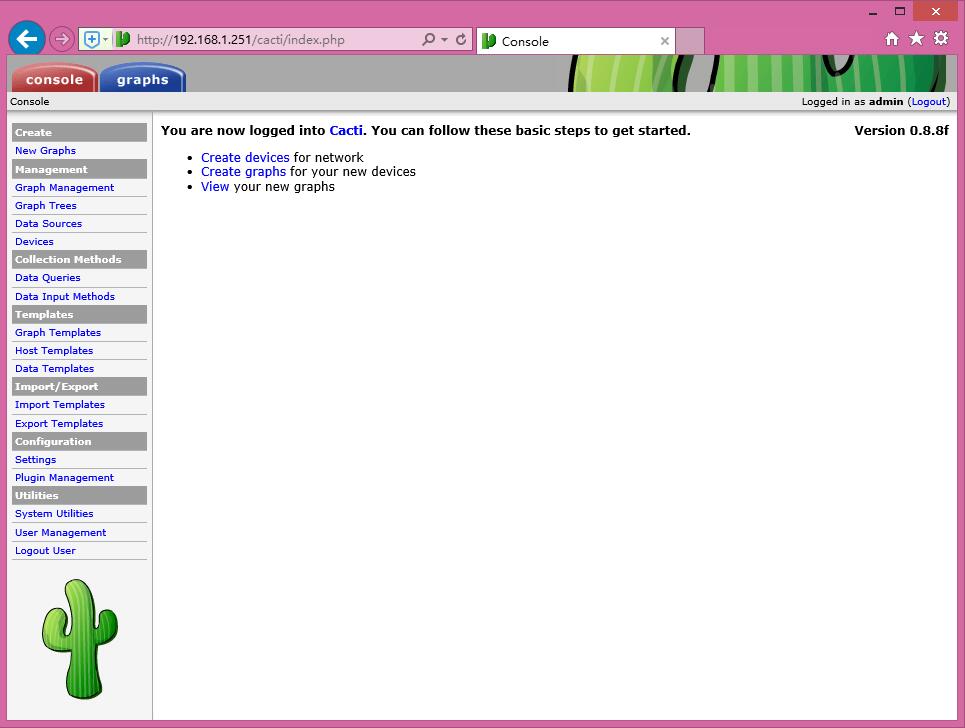Image resolution: width=965 pixels, height=728 pixels.
Task: Minimize the browser window
Action: 873,12
